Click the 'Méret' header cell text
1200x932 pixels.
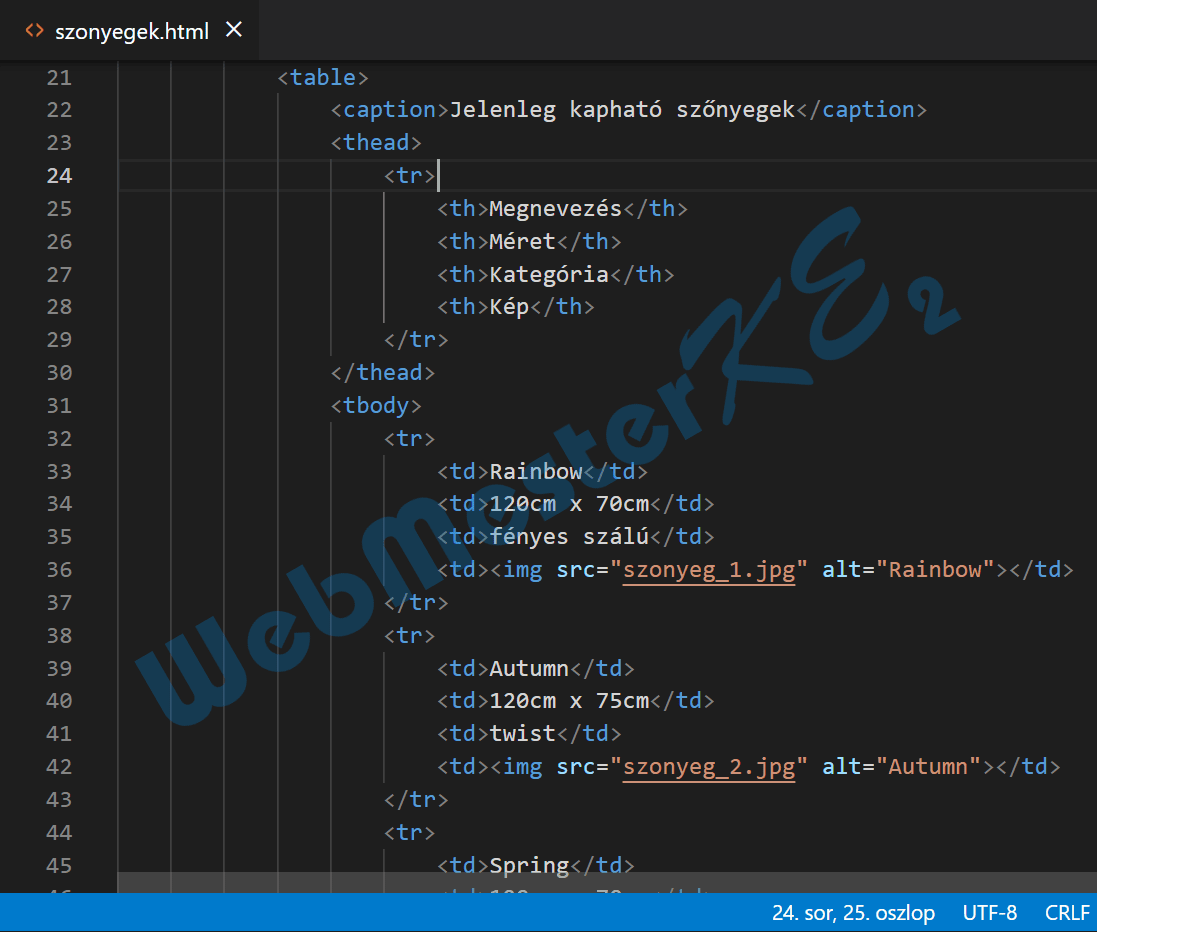523,242
